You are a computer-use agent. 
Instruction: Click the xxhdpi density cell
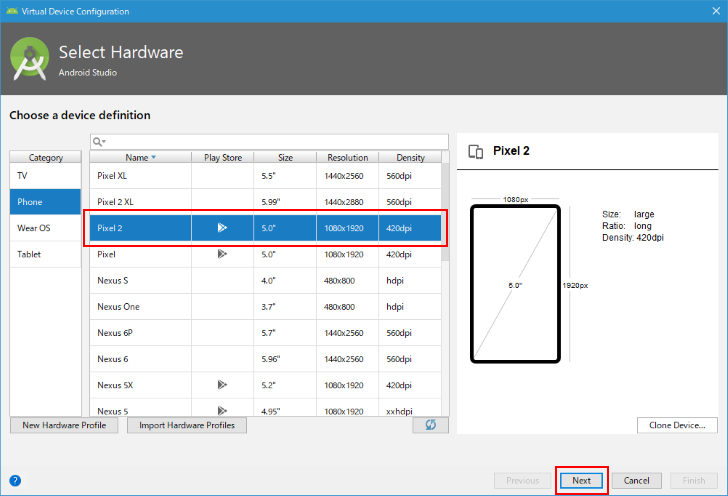[410, 411]
